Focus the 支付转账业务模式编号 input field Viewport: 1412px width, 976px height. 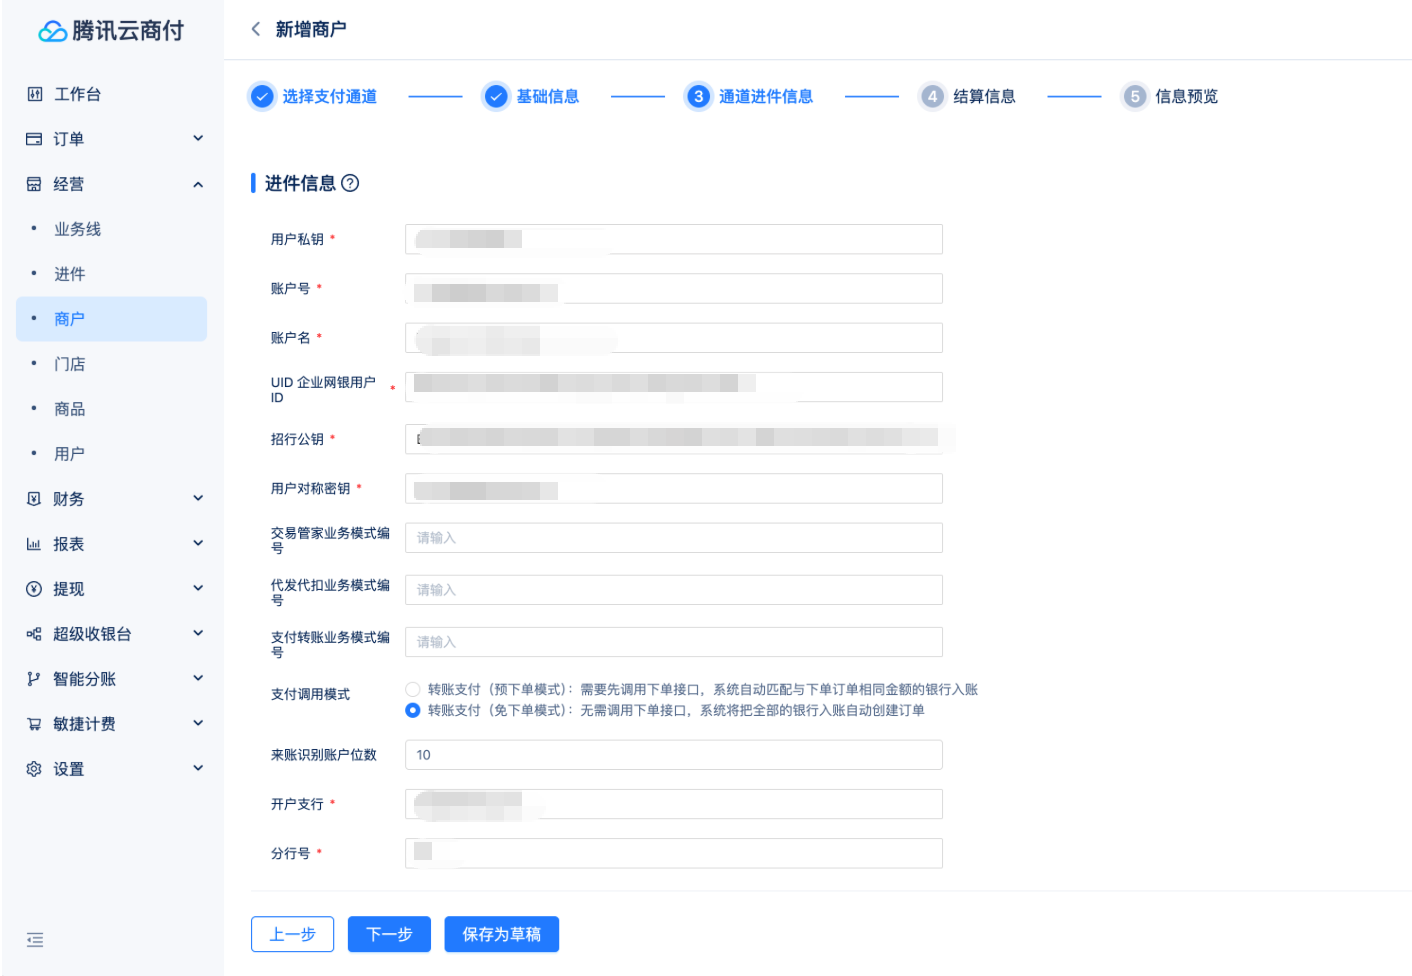[674, 642]
